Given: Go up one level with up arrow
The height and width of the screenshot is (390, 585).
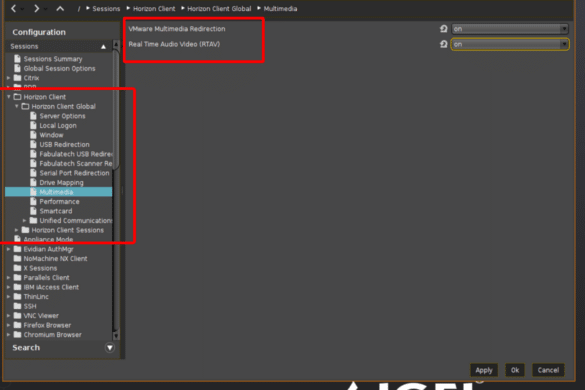Looking at the screenshot, I should (x=60, y=8).
